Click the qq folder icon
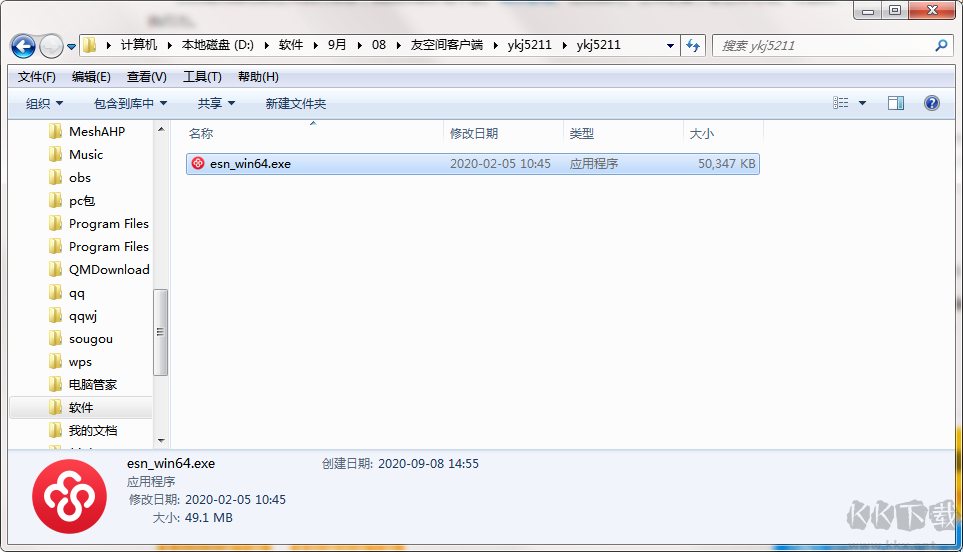Image resolution: width=963 pixels, height=552 pixels. (x=55, y=292)
